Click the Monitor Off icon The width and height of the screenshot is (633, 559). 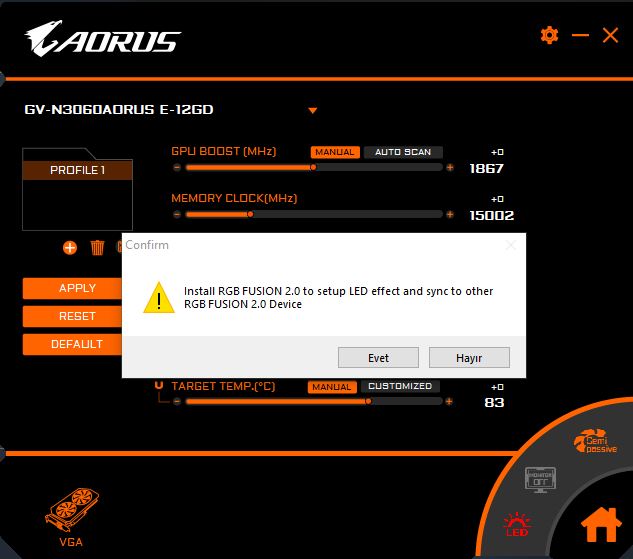(541, 480)
